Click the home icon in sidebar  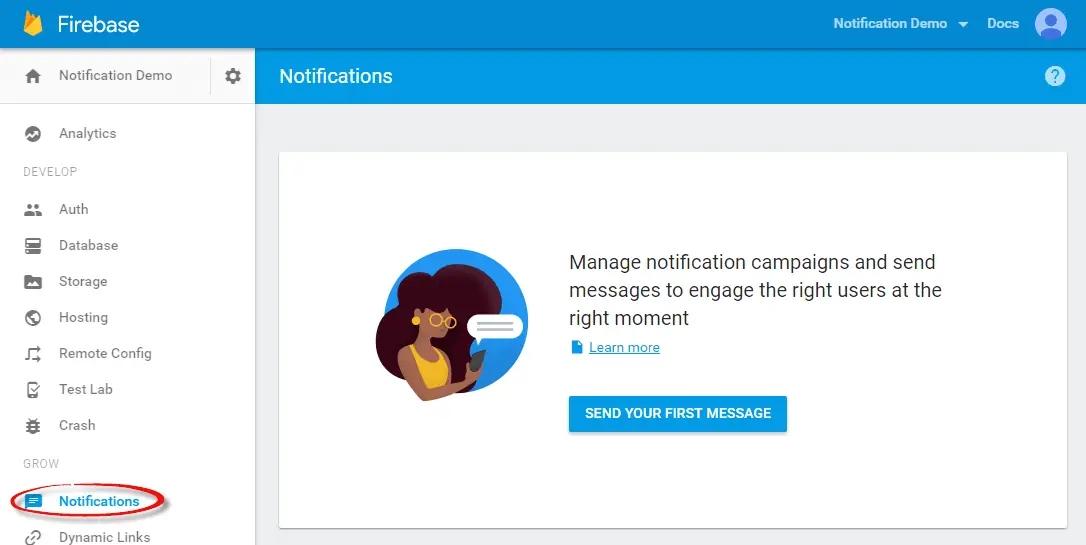[33, 76]
